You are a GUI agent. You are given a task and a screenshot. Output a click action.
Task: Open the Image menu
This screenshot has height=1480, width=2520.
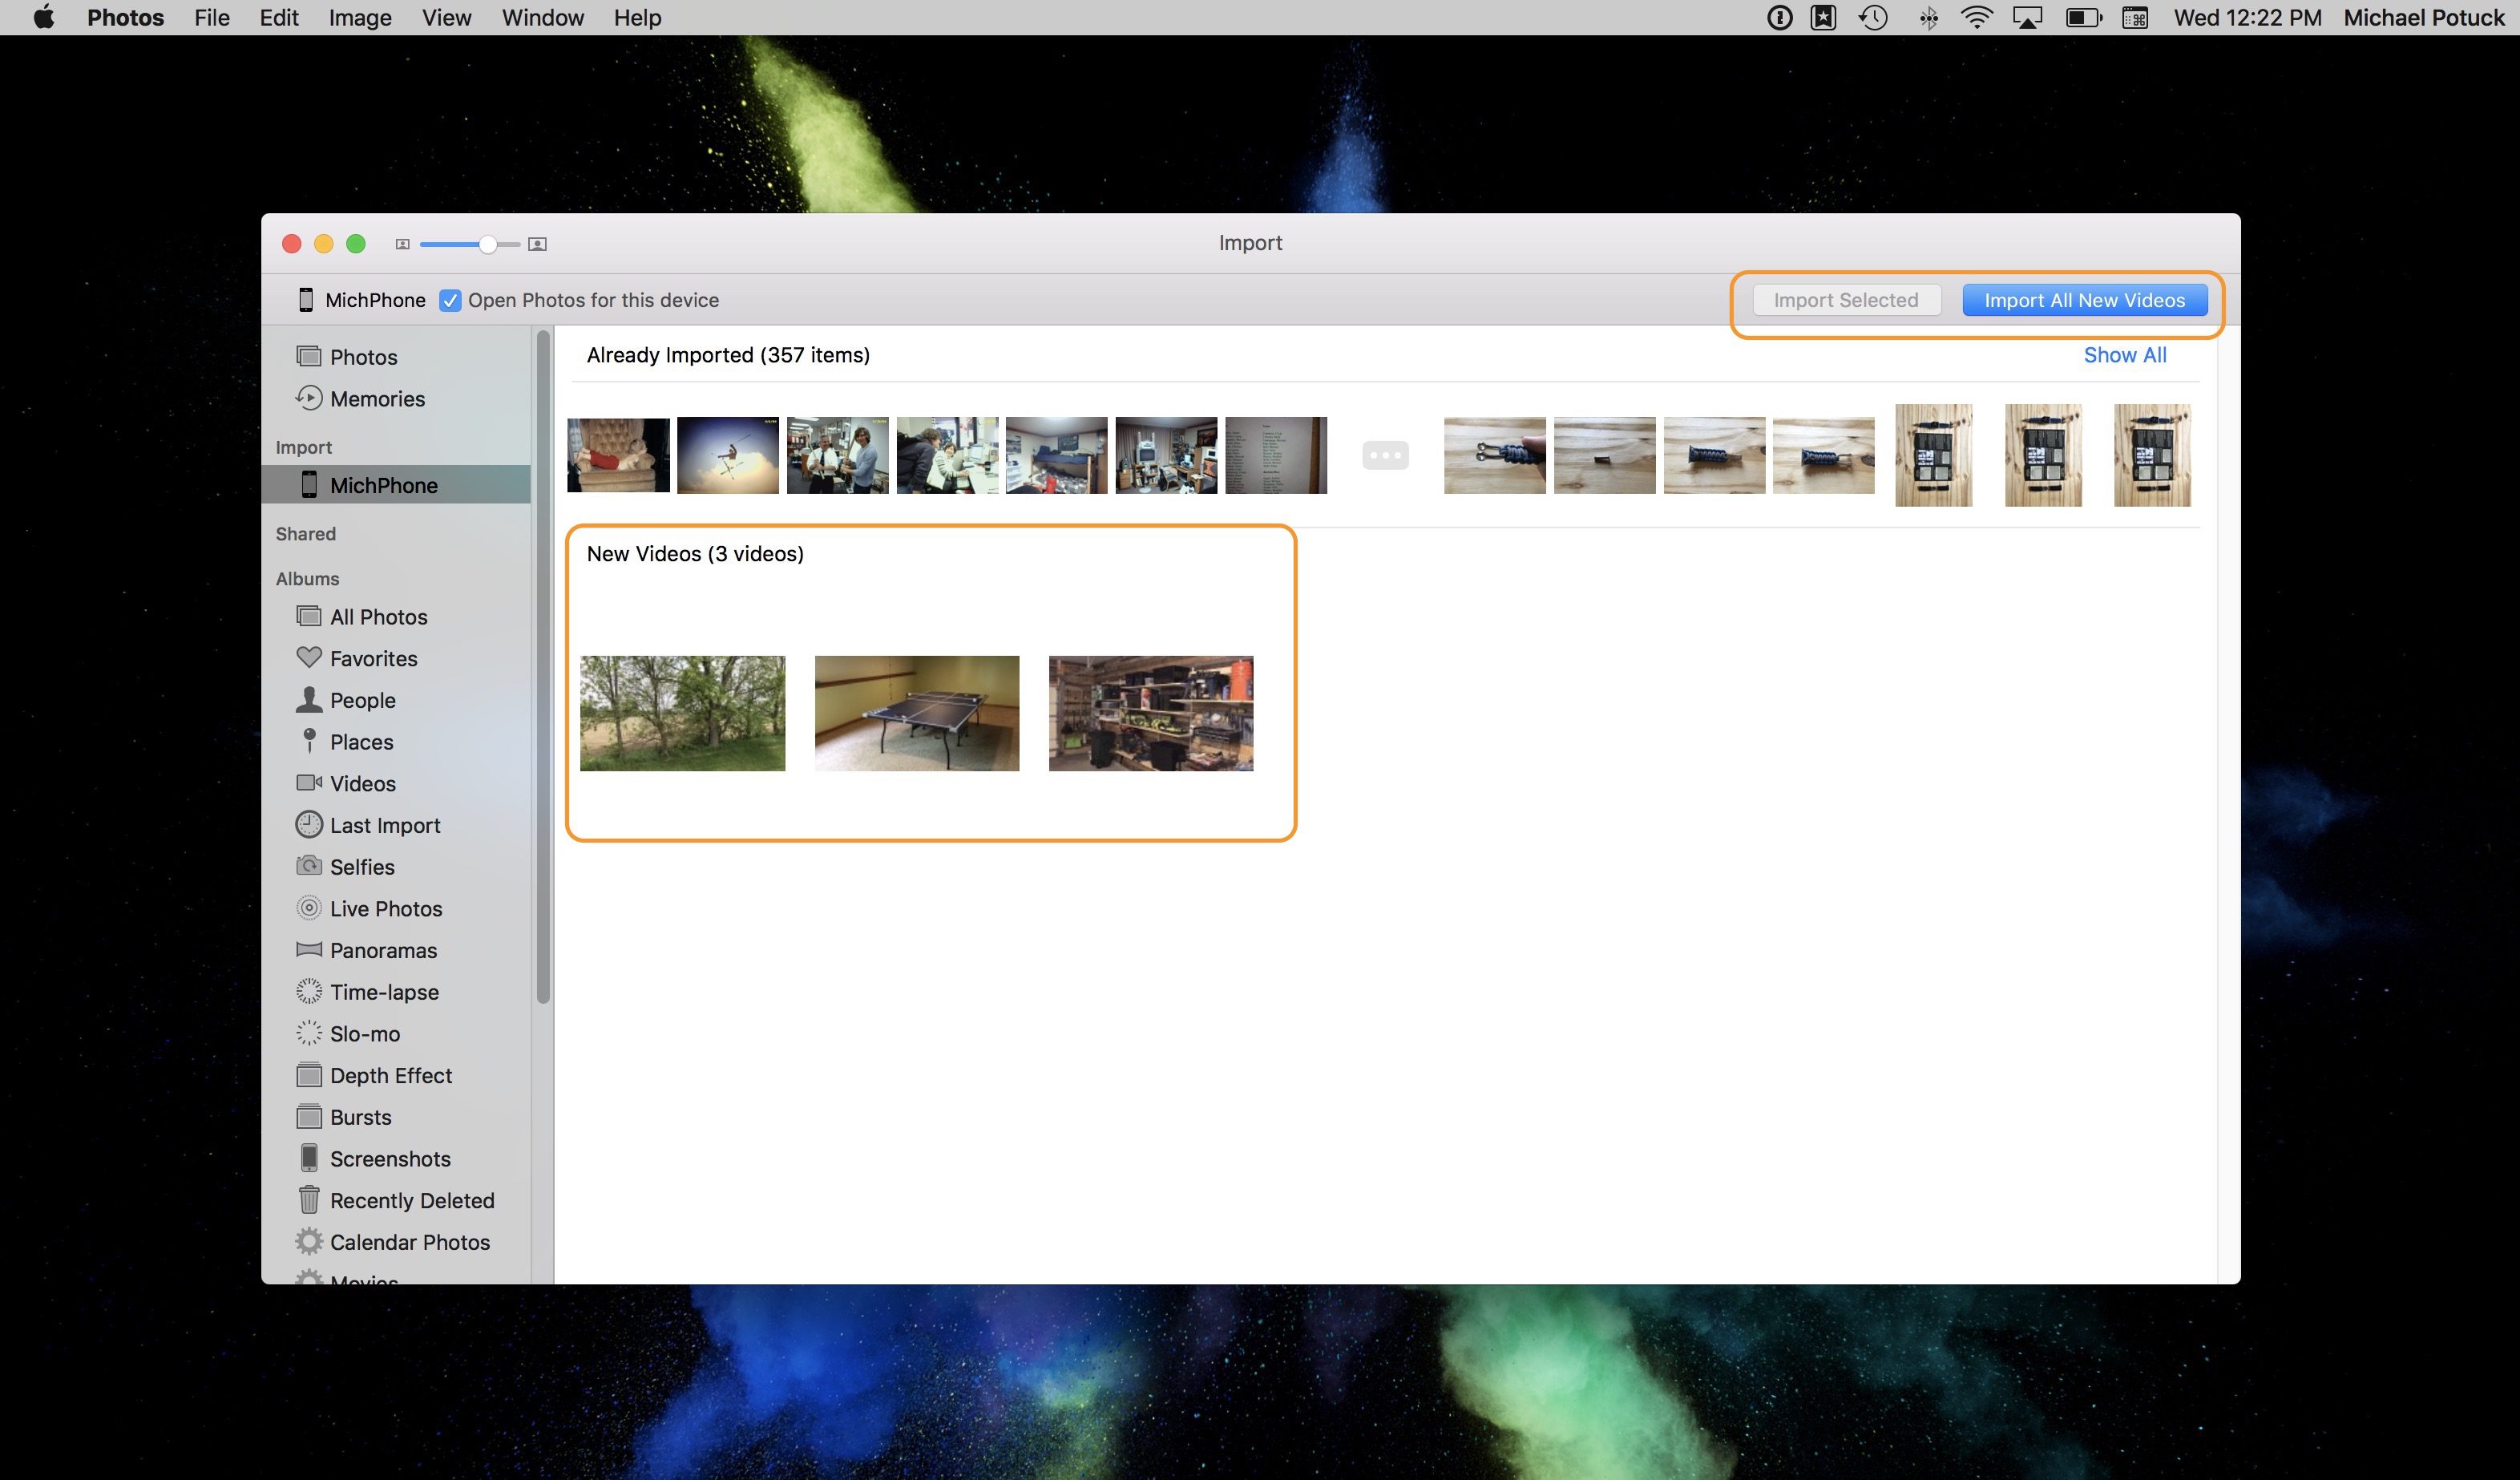[x=360, y=18]
